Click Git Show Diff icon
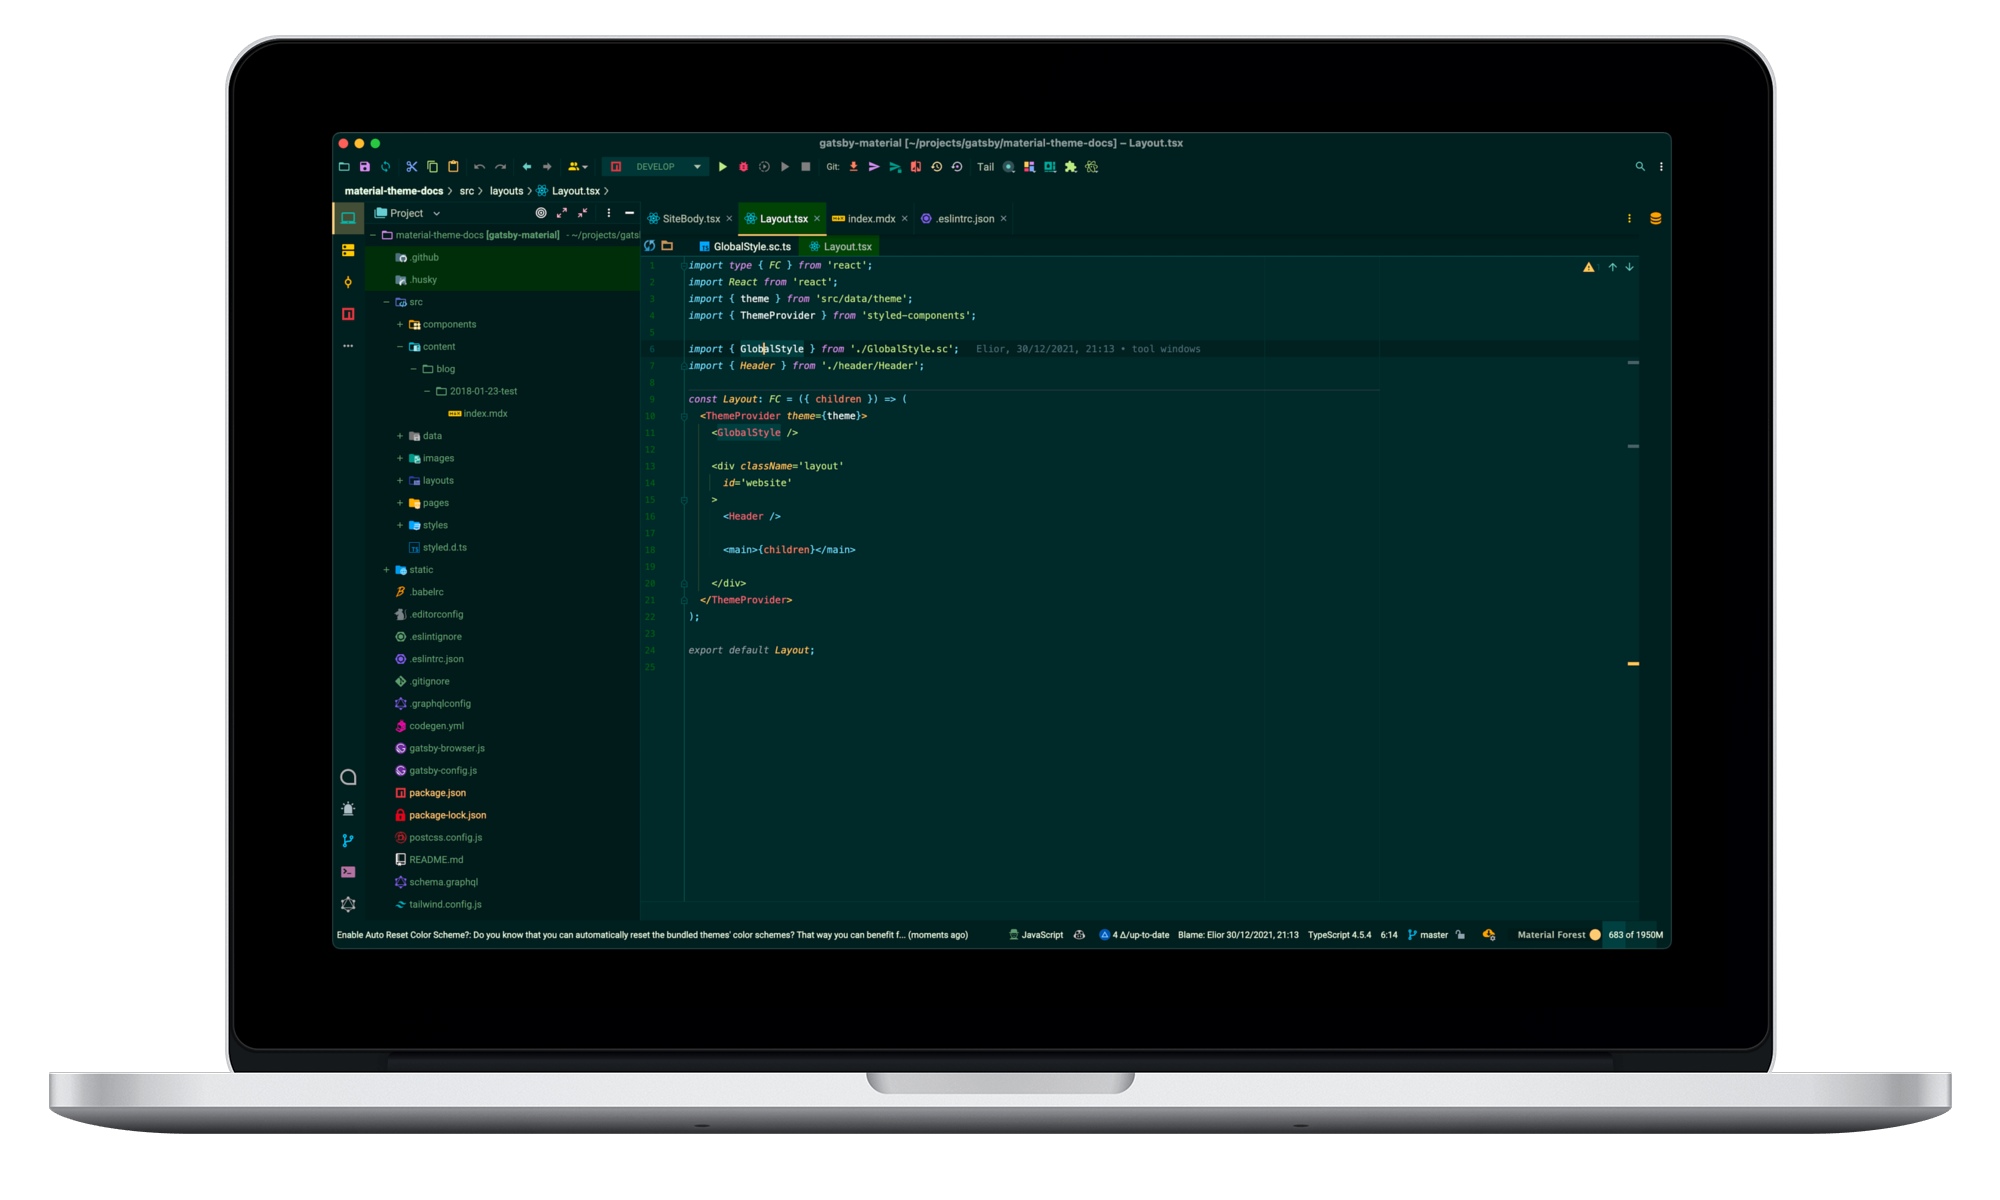 click(x=915, y=167)
